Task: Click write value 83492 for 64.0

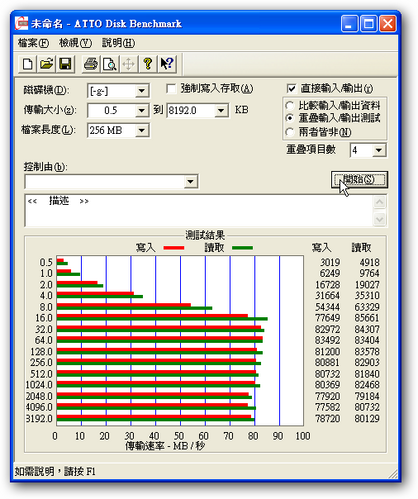Action: (327, 340)
